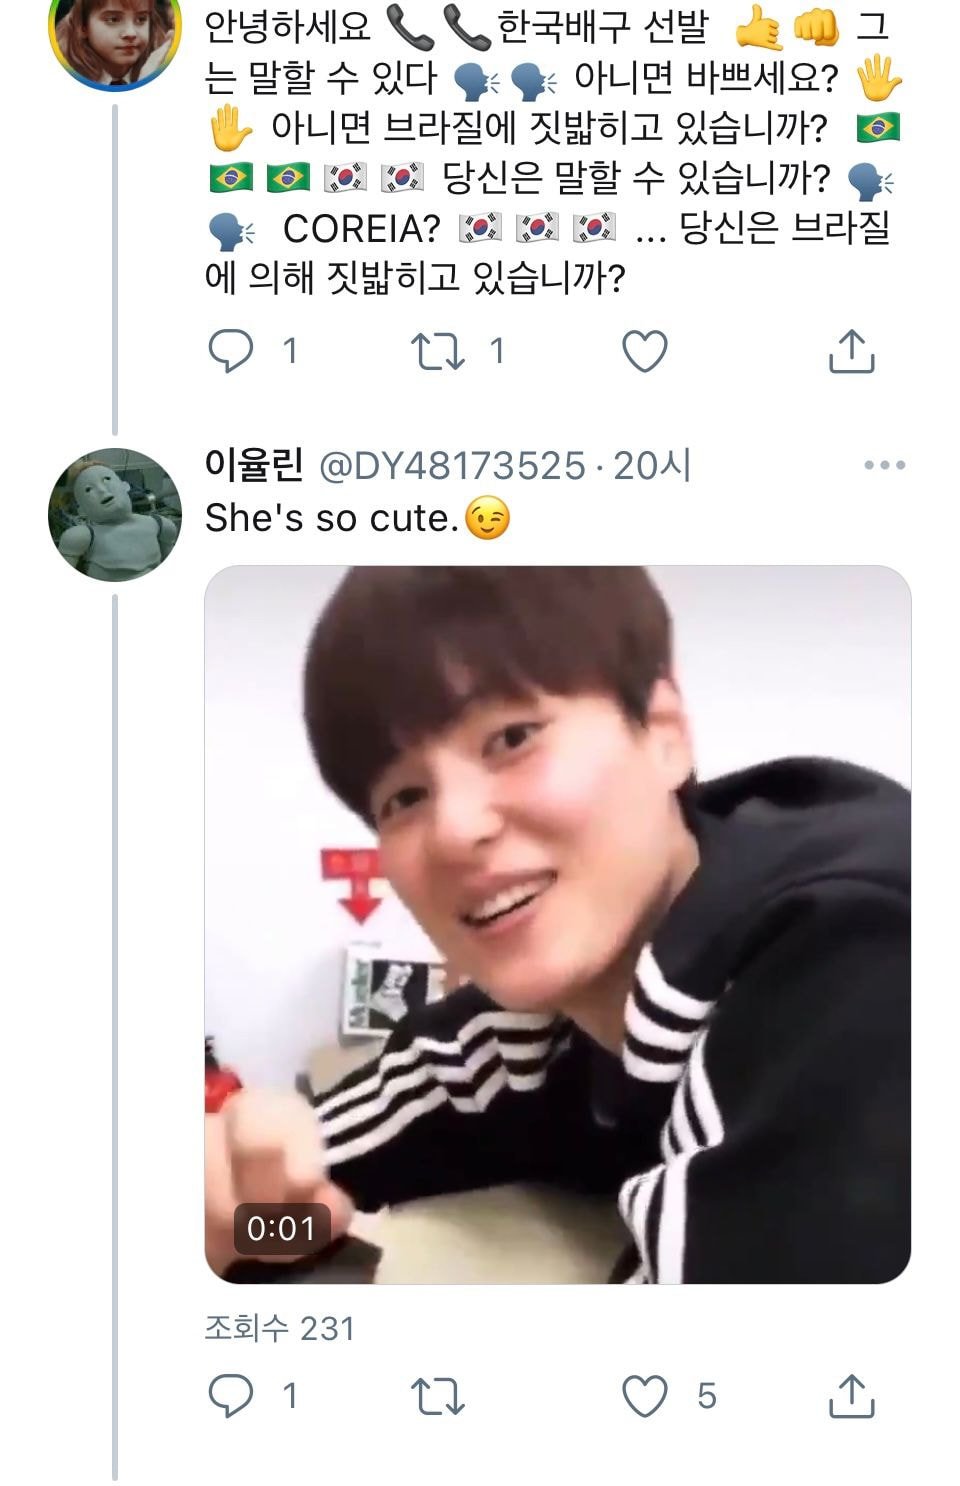The height and width of the screenshot is (1486, 960).
Task: Share the "She's so cute" tweet
Action: pos(852,1396)
